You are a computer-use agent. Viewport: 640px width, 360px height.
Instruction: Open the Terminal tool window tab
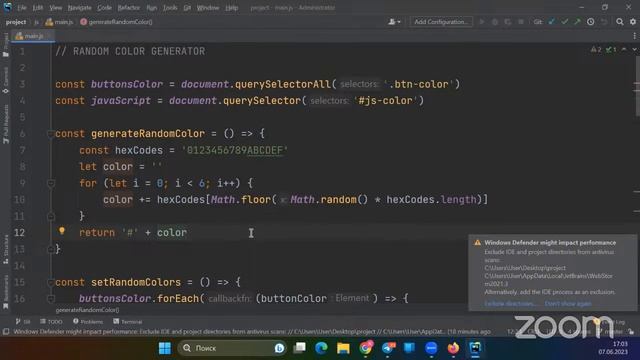(x=128, y=322)
